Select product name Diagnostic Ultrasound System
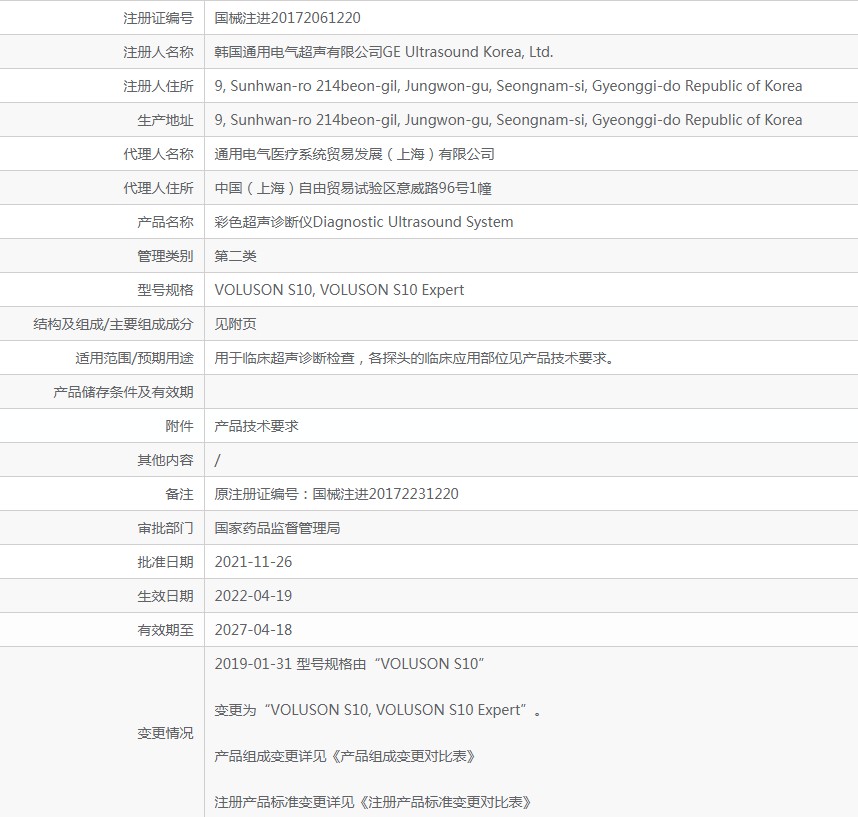The image size is (858, 817). 413,222
